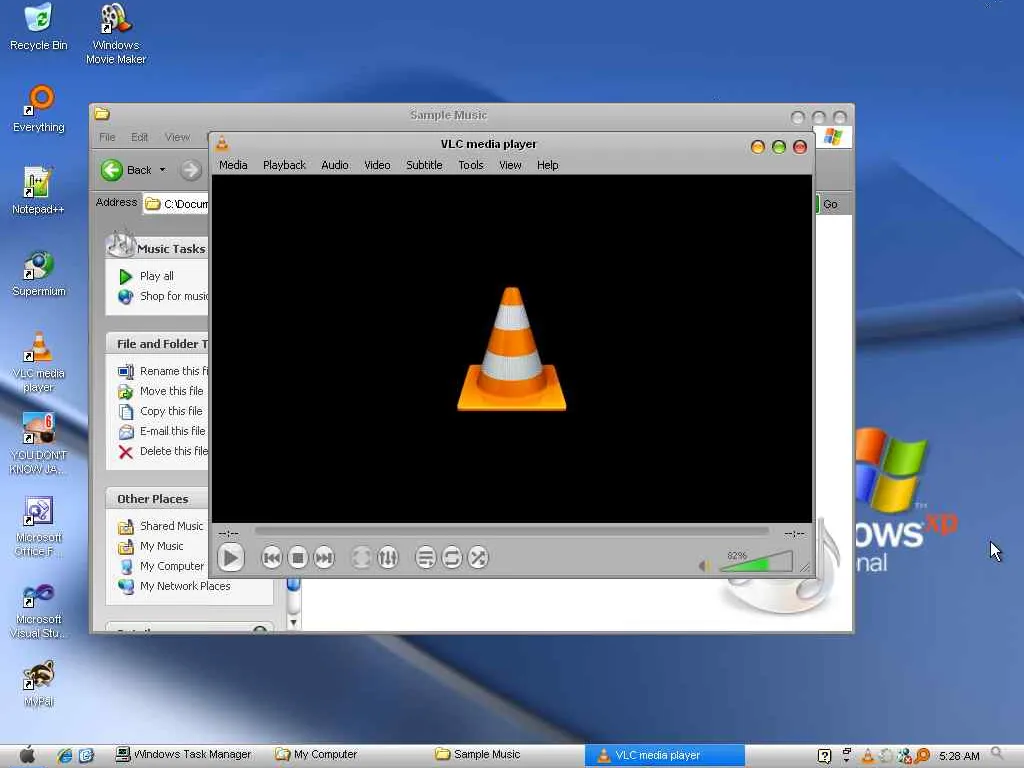Click the Back button in Sample Music
Screen dimensions: 1024x768
127,170
